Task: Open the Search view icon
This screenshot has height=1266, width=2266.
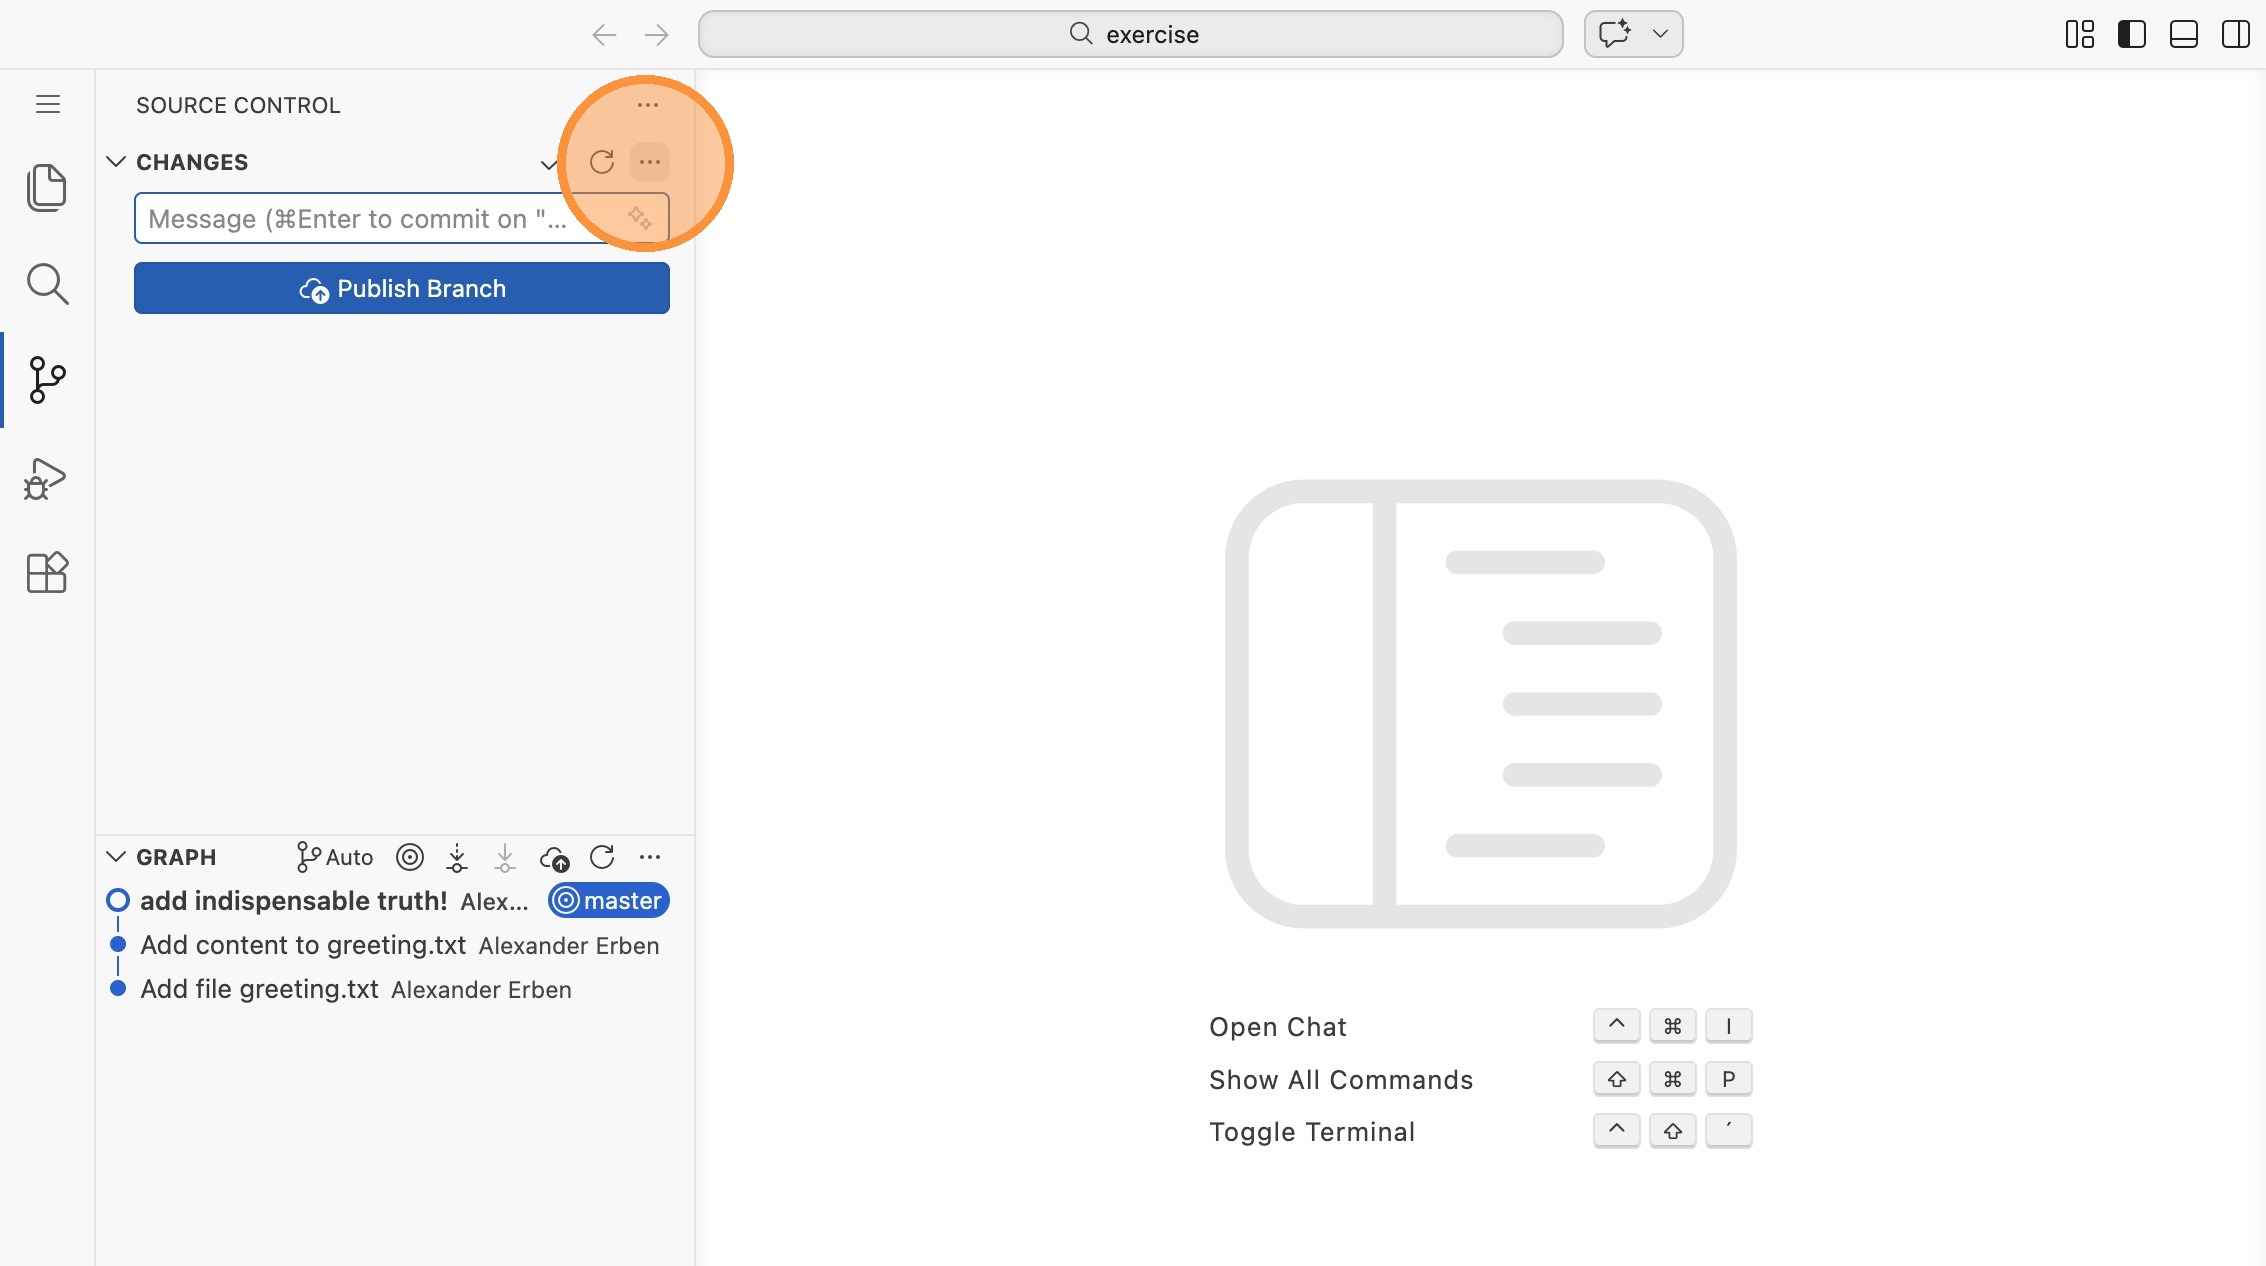Action: click(47, 284)
